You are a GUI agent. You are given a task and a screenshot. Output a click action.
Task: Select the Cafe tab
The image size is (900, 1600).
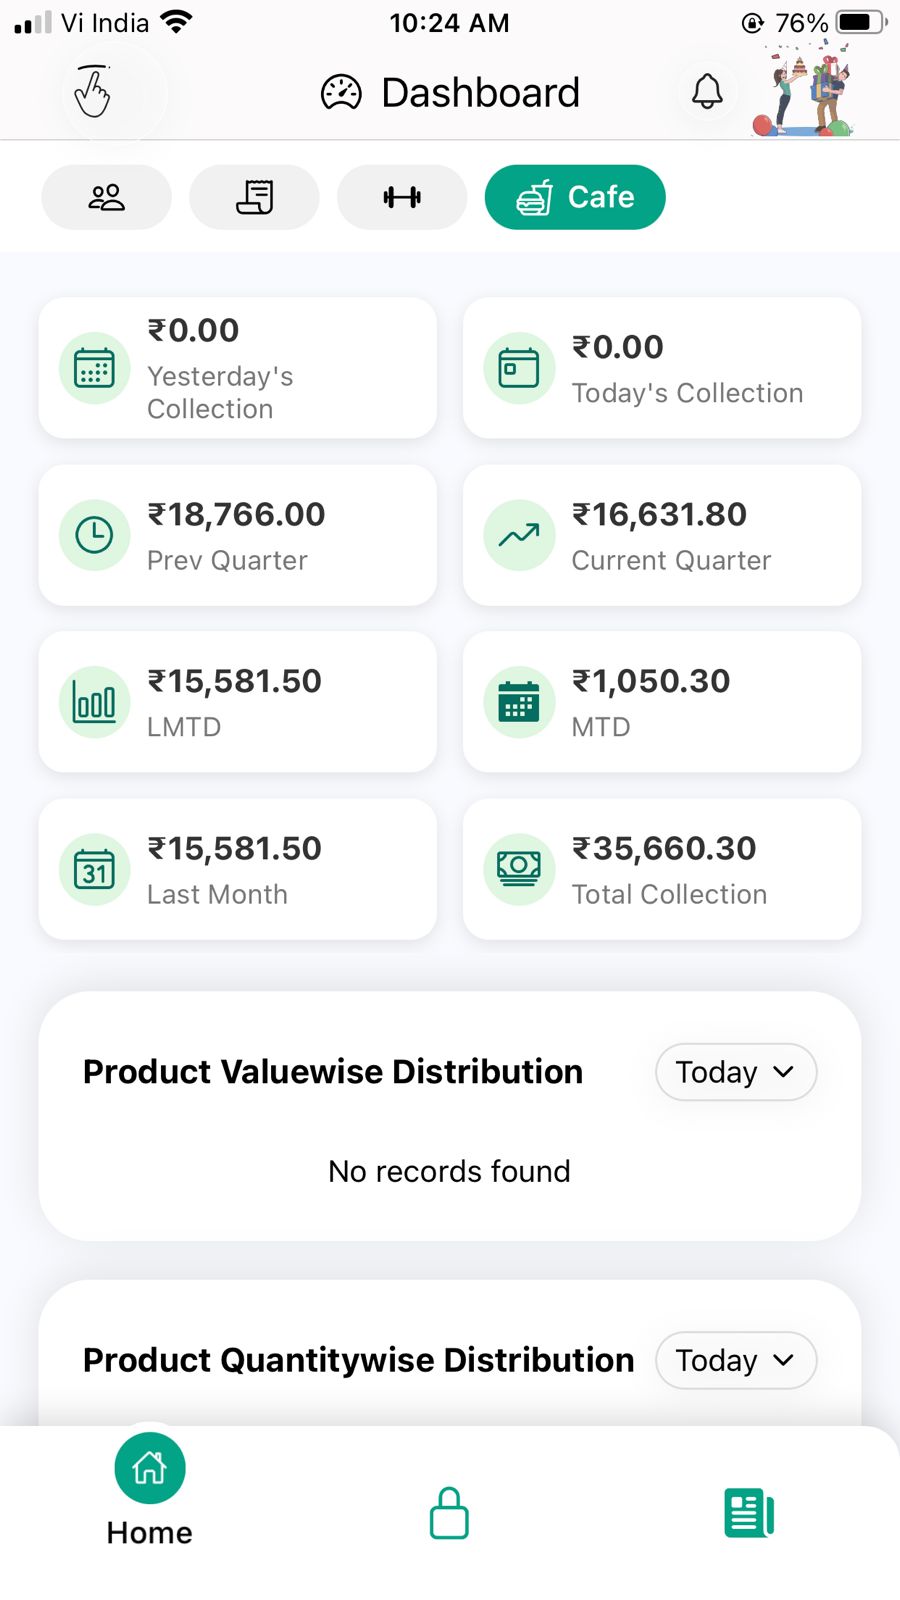coord(575,197)
